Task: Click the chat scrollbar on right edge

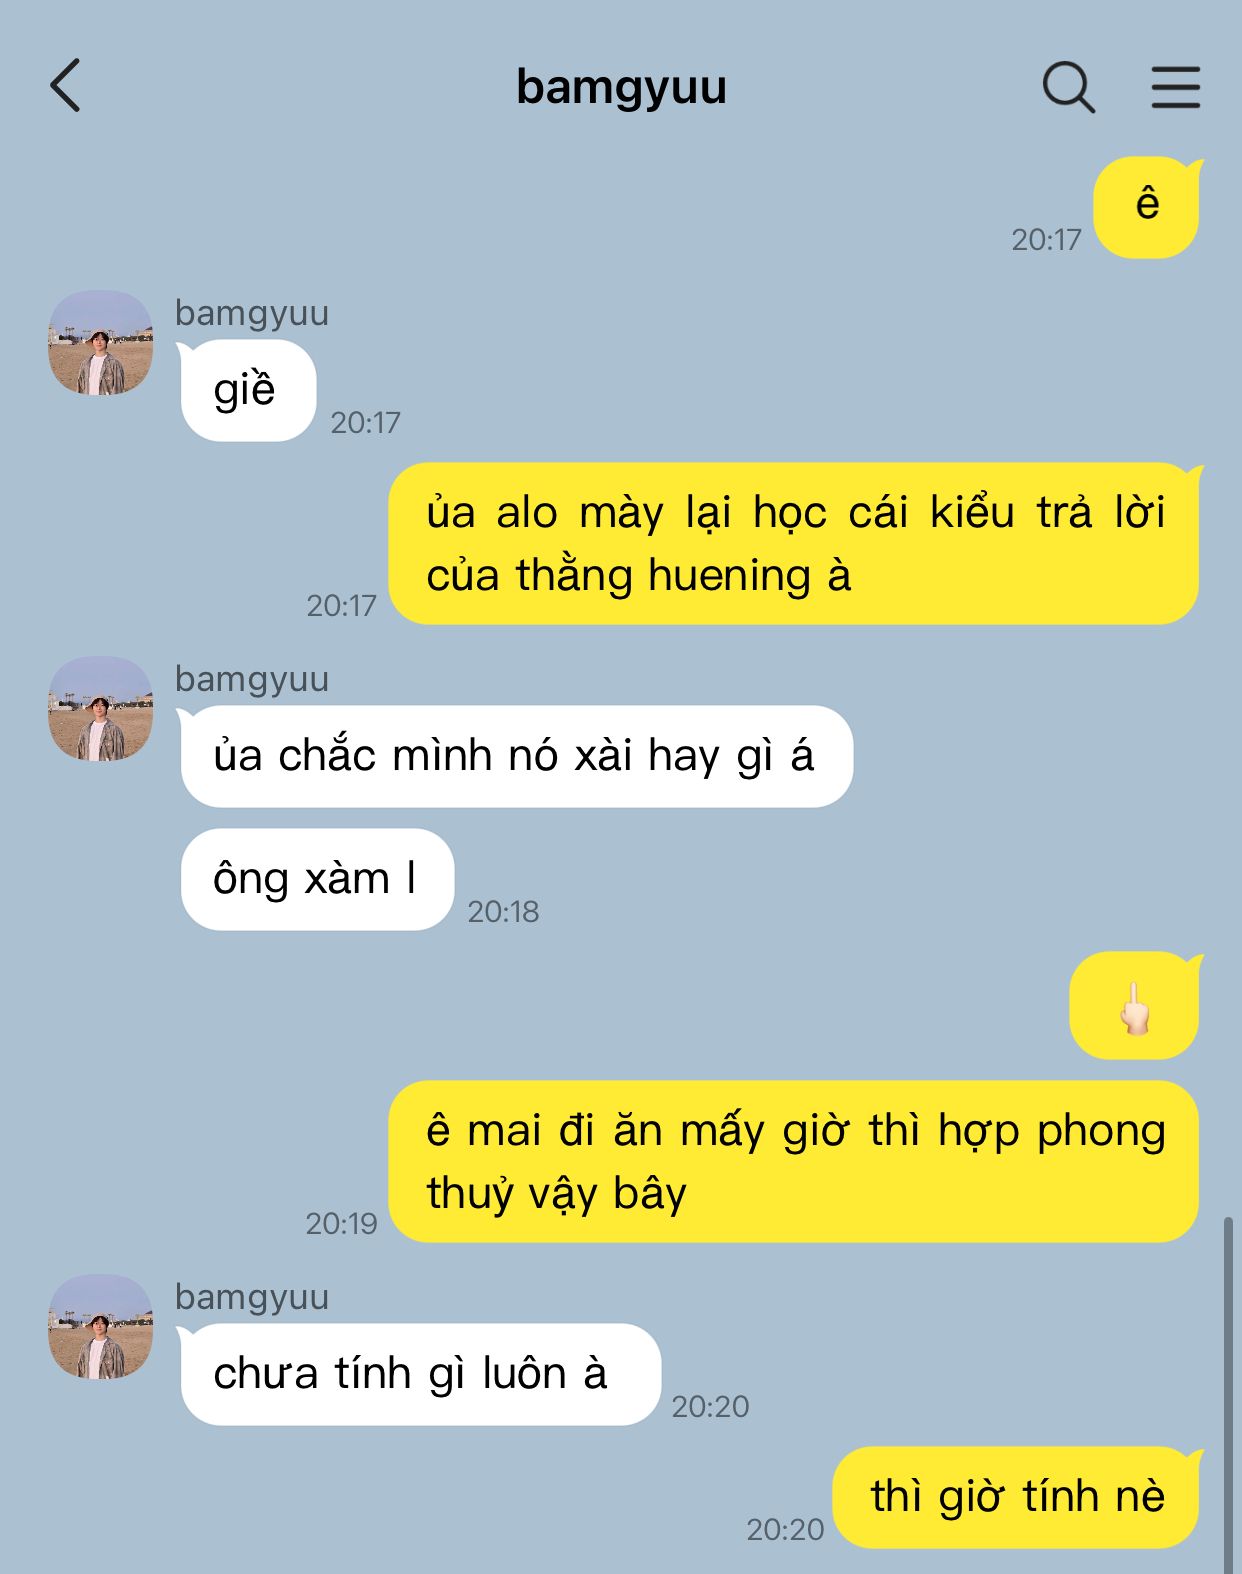Action: pos(1228,1395)
